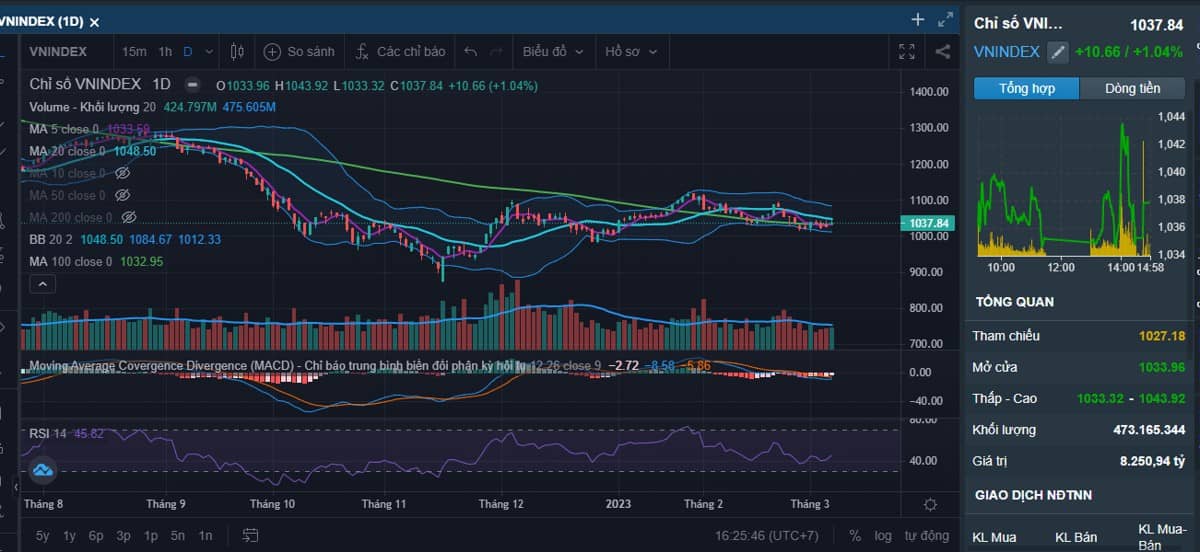
Task: Switch to the Tổng hợp tab
Action: [1027, 88]
